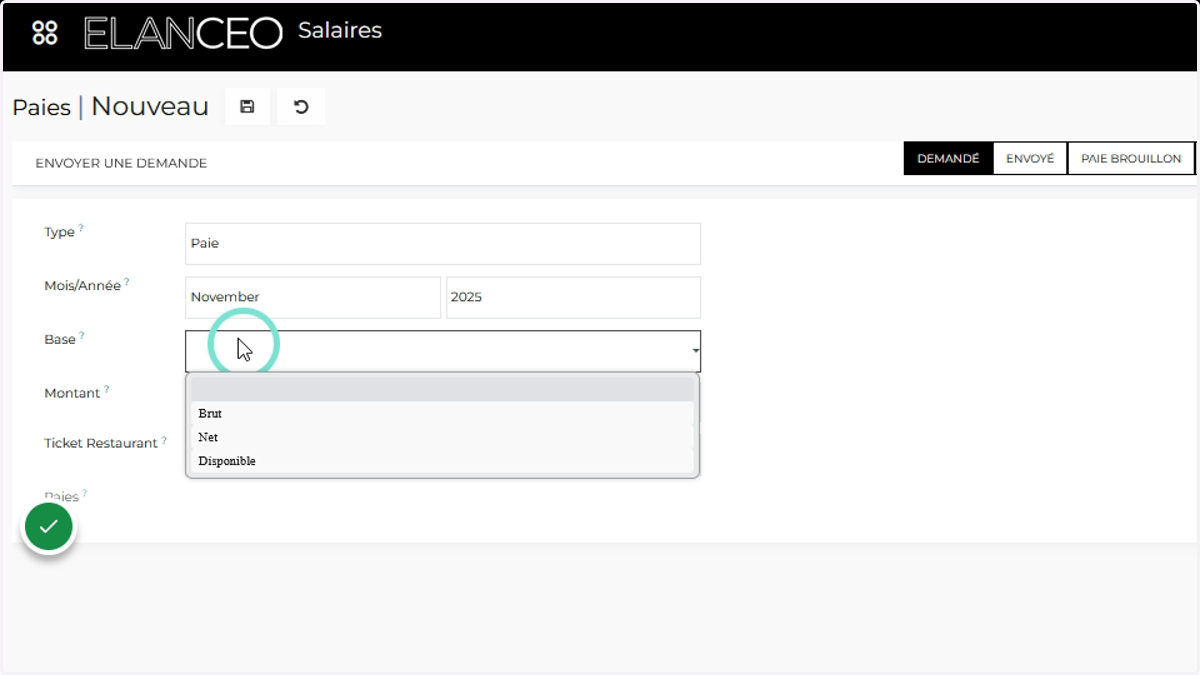Image resolution: width=1200 pixels, height=675 pixels.
Task: Choose Disponible in the Base list
Action: [x=442, y=461]
